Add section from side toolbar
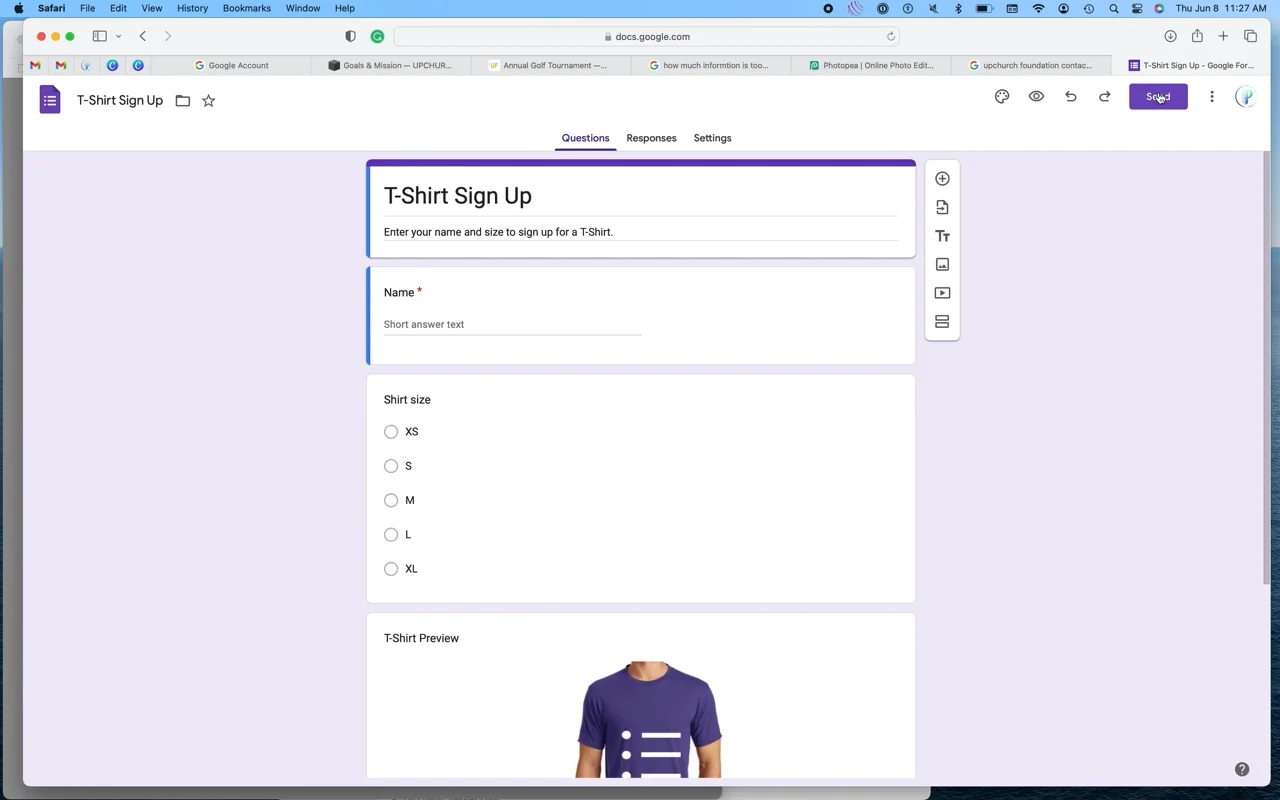This screenshot has width=1280, height=800. coord(942,322)
